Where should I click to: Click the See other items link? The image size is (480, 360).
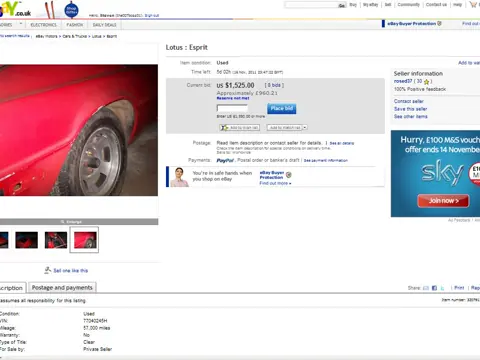pos(411,117)
